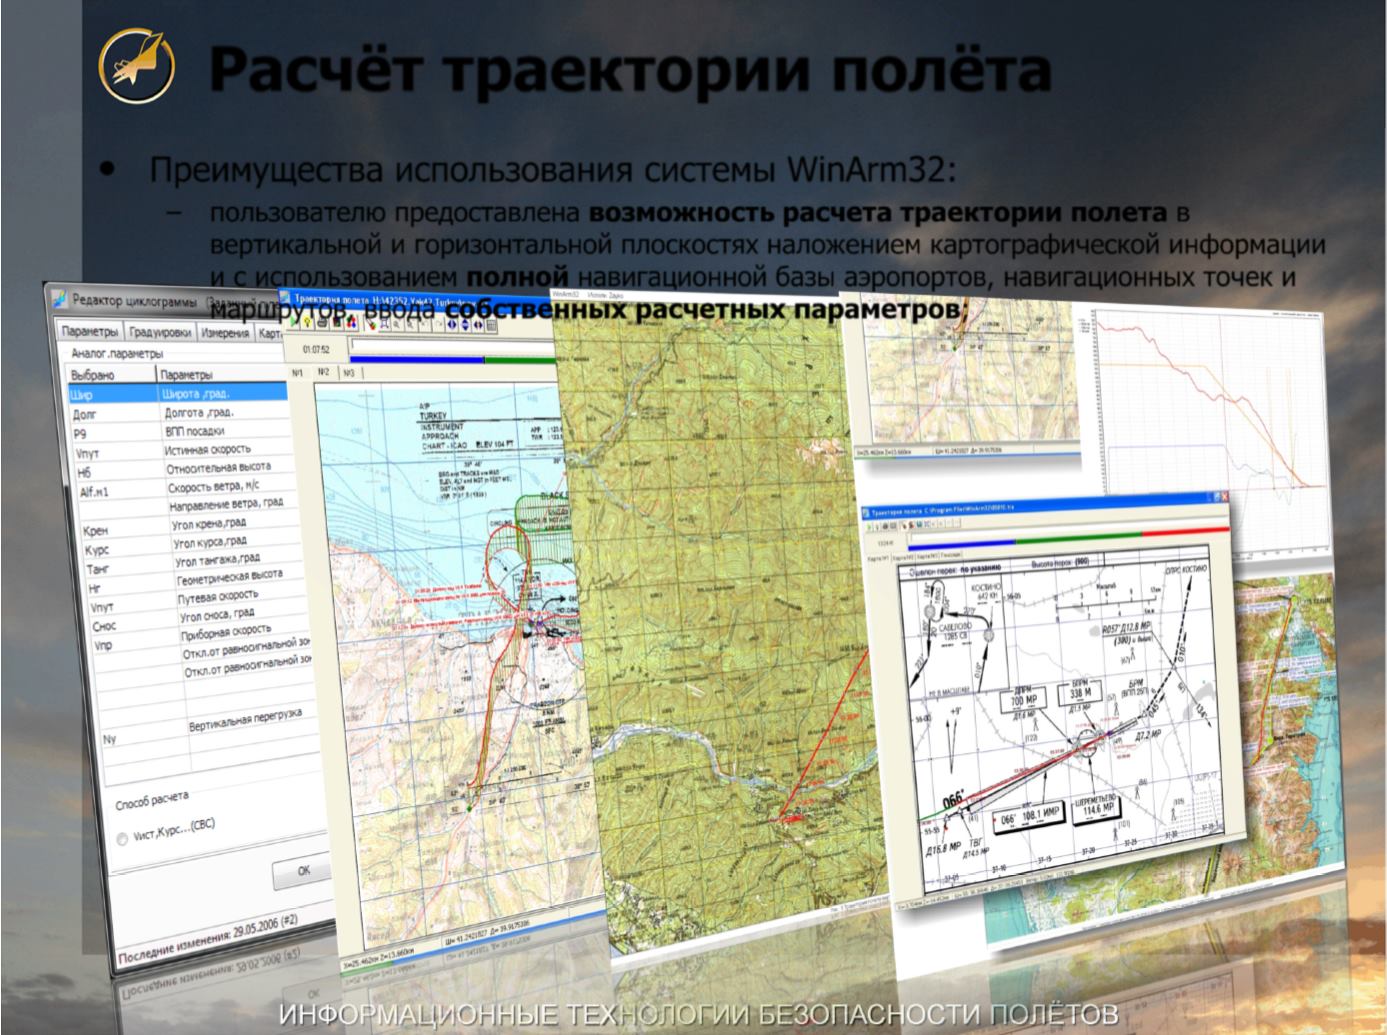Click the OK button in Редактор циклограммы

click(304, 871)
